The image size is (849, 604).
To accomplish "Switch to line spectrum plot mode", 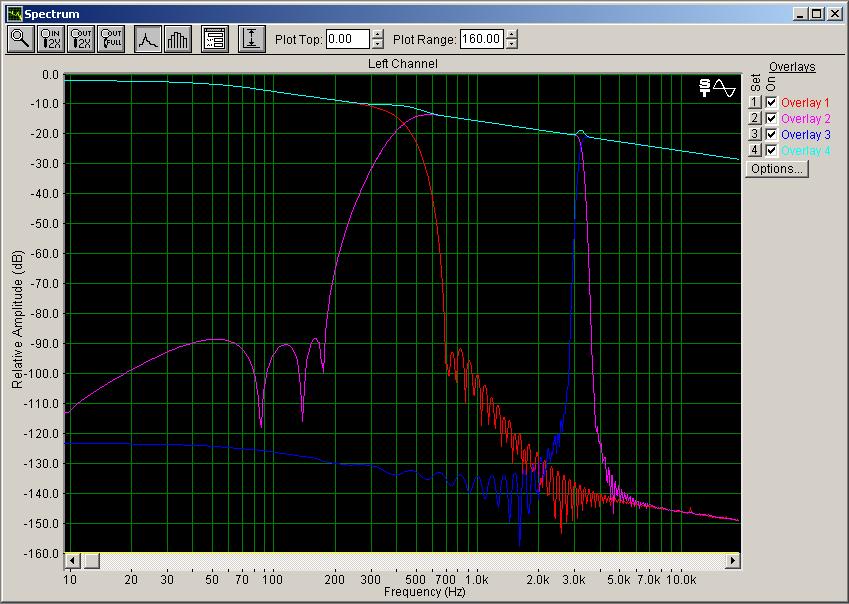I will [148, 39].
